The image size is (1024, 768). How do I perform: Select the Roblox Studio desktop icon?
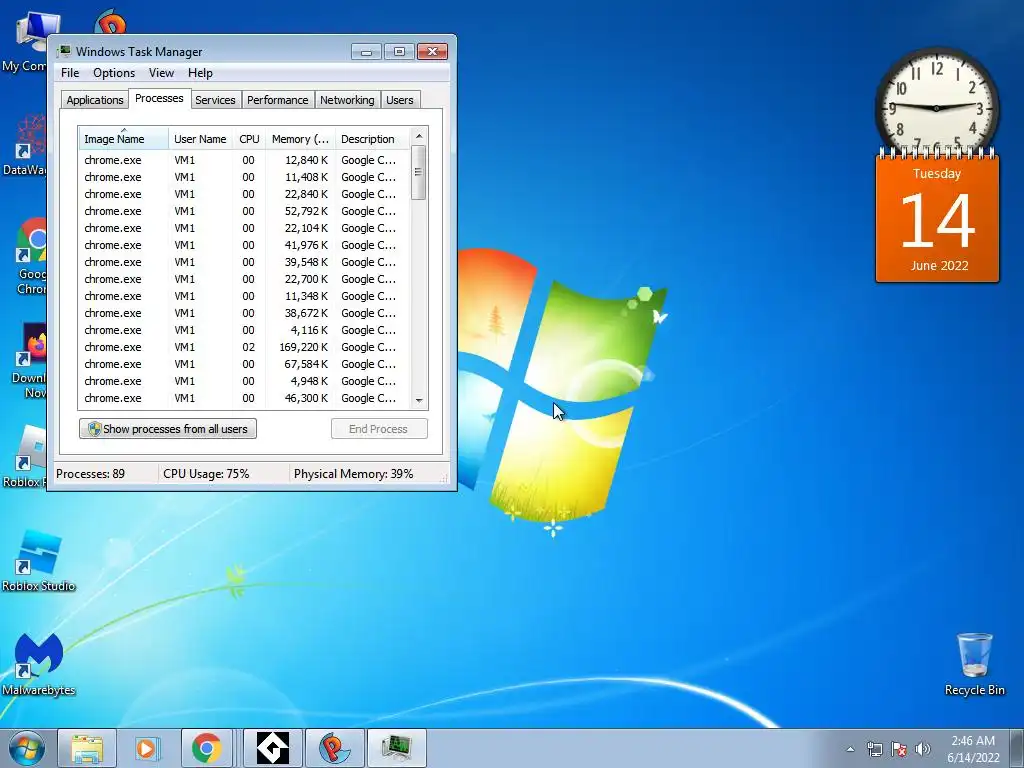pos(39,560)
